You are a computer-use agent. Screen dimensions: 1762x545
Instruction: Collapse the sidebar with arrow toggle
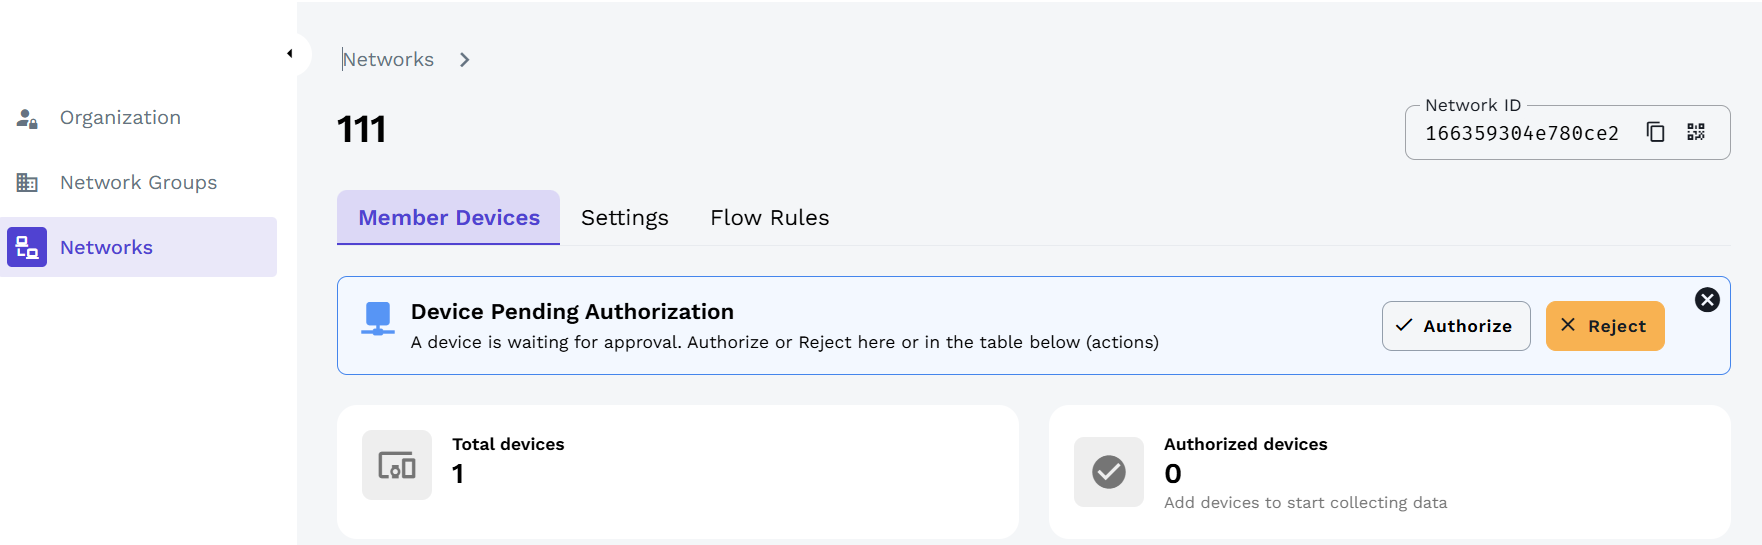point(290,54)
